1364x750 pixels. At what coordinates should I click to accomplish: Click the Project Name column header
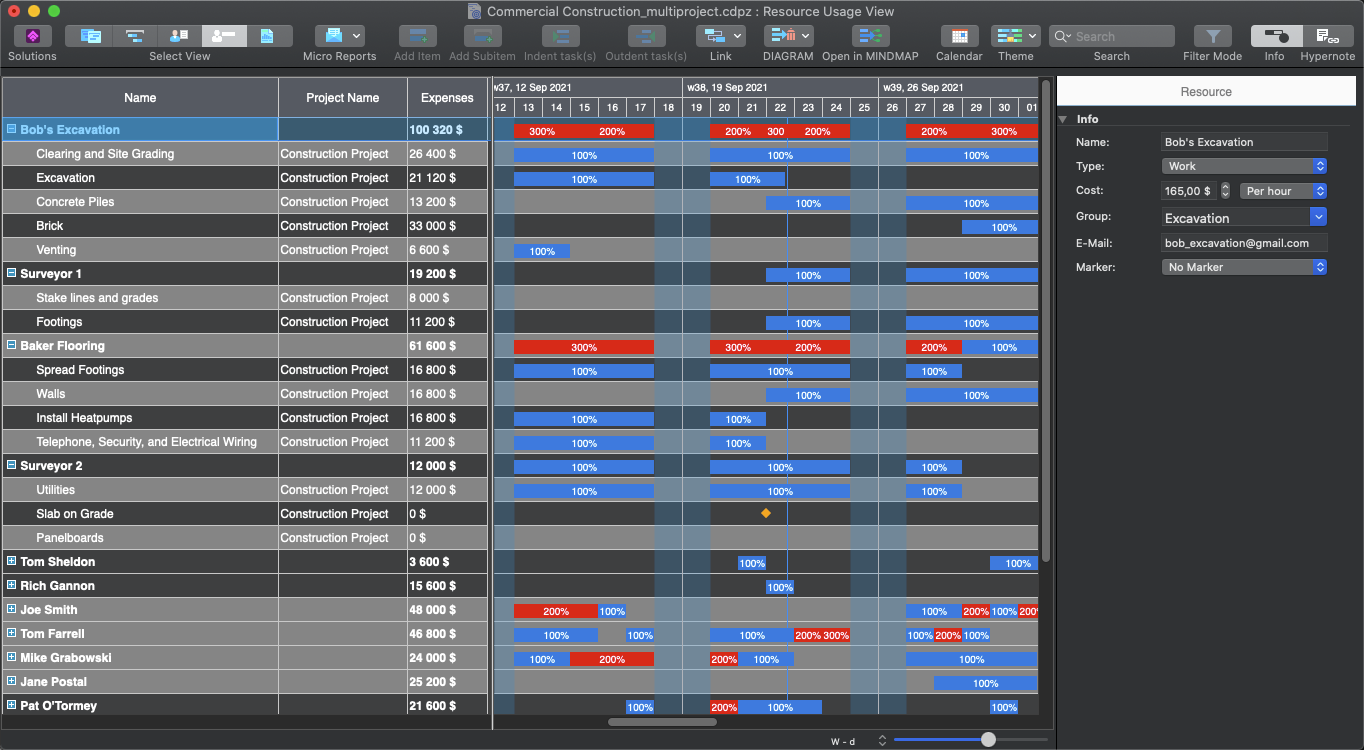coord(343,98)
